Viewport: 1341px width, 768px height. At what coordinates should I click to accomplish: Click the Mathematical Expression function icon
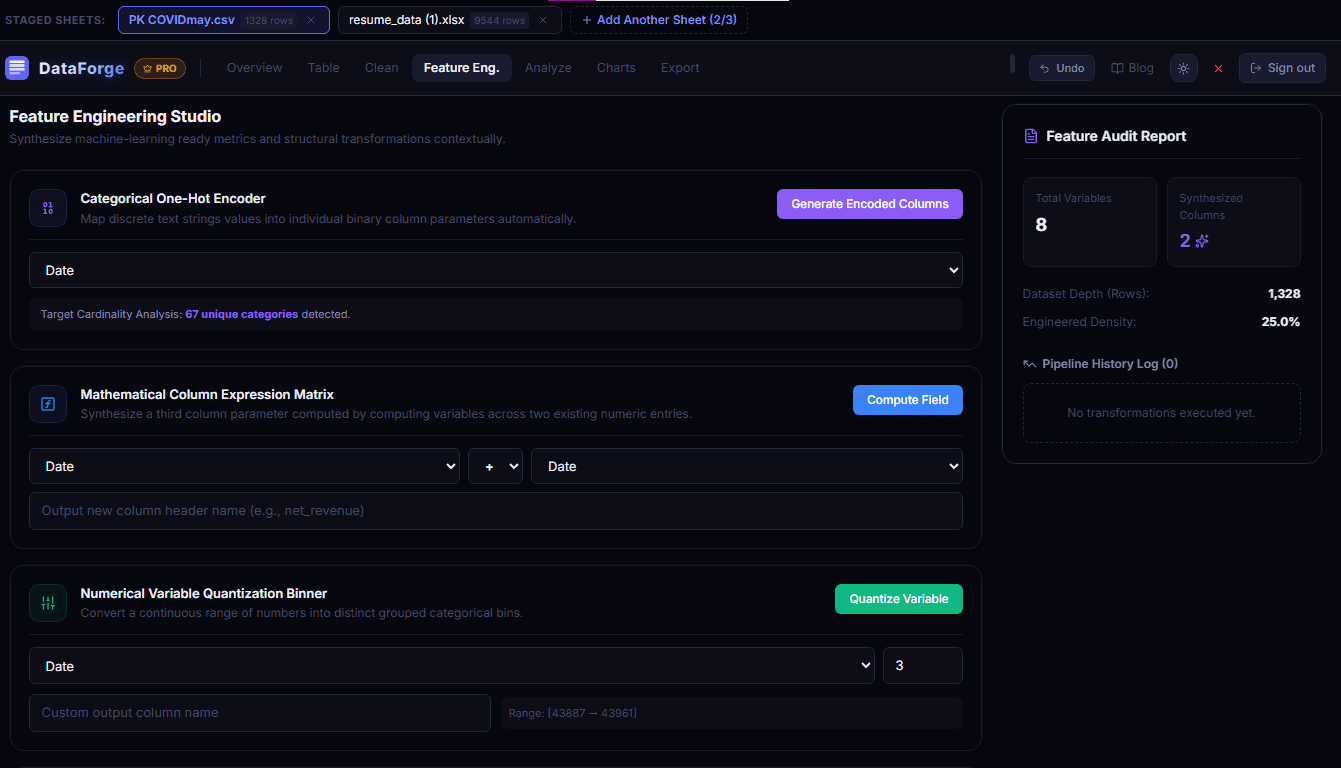pyautogui.click(x=48, y=404)
